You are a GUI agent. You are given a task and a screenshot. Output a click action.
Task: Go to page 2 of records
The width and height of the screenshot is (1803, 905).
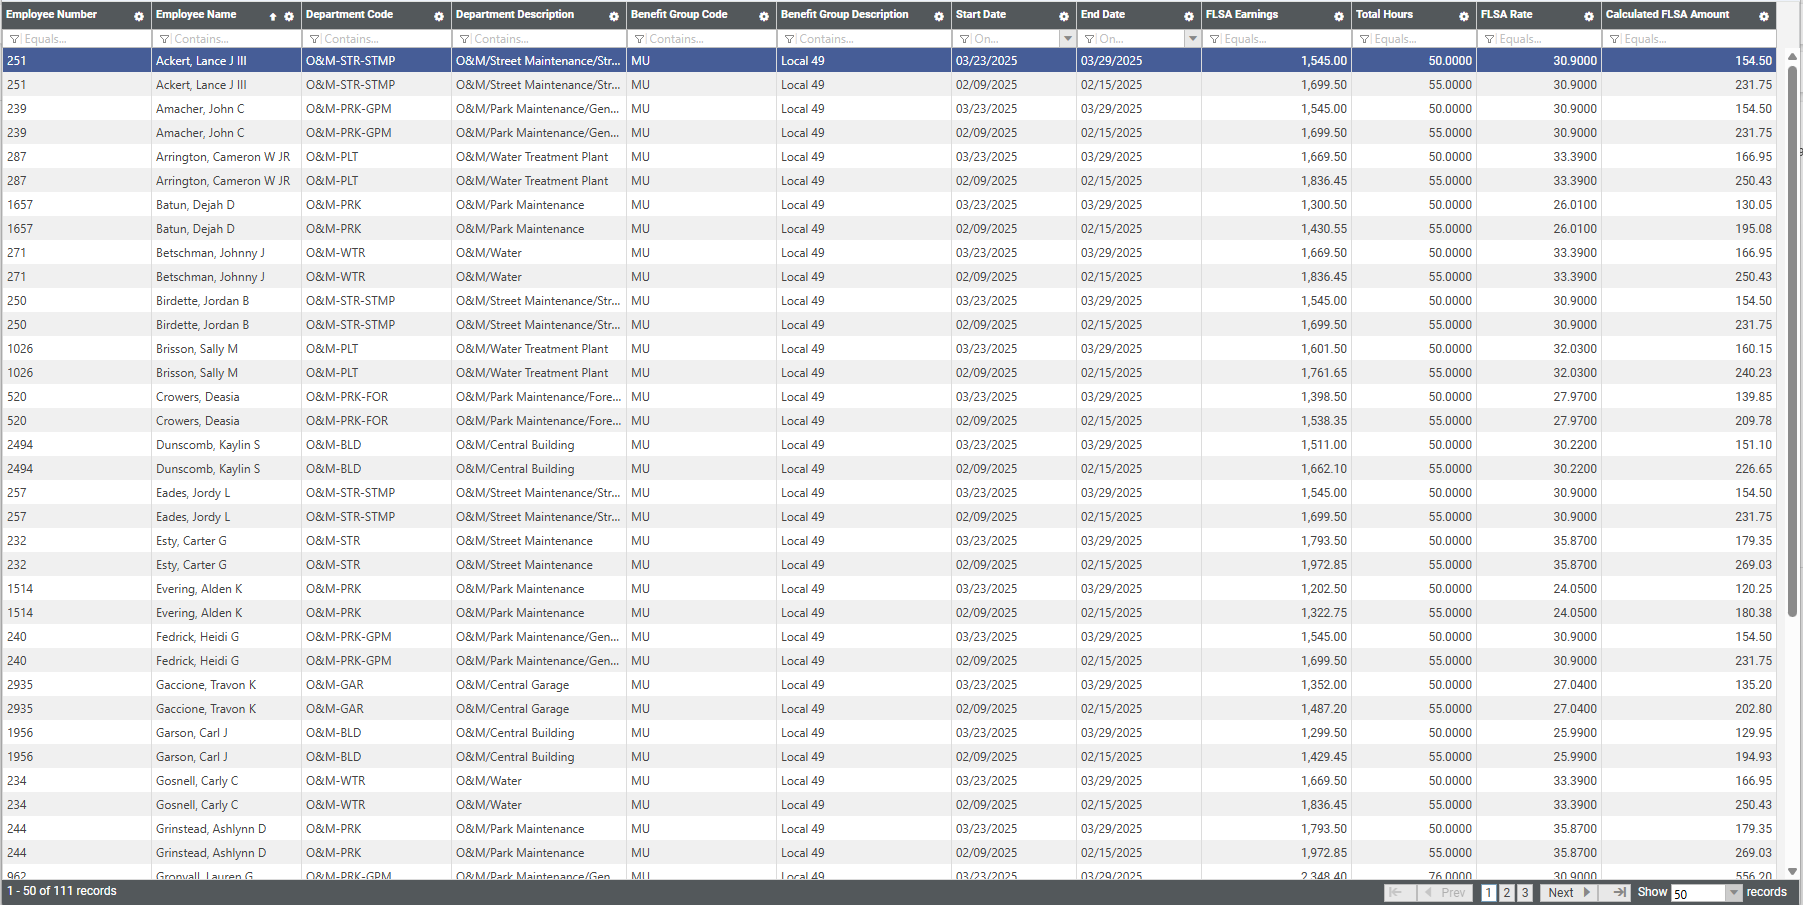click(1507, 893)
